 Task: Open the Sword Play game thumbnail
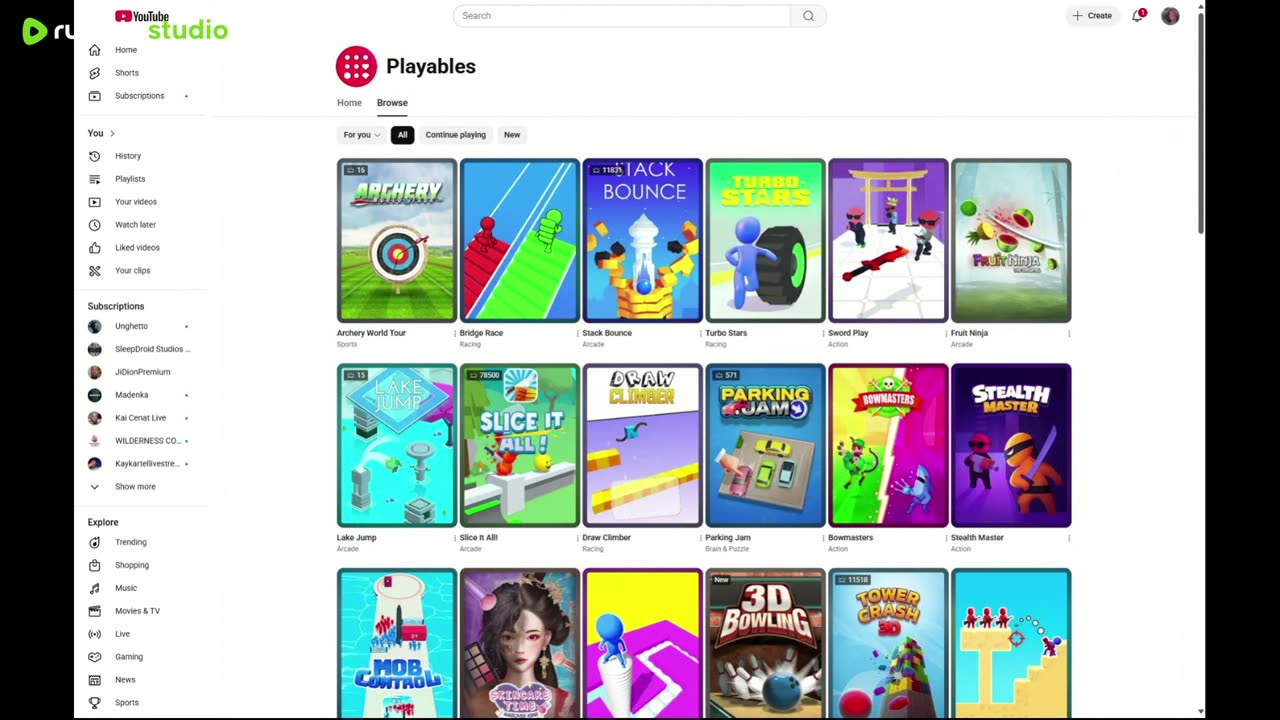(x=889, y=240)
